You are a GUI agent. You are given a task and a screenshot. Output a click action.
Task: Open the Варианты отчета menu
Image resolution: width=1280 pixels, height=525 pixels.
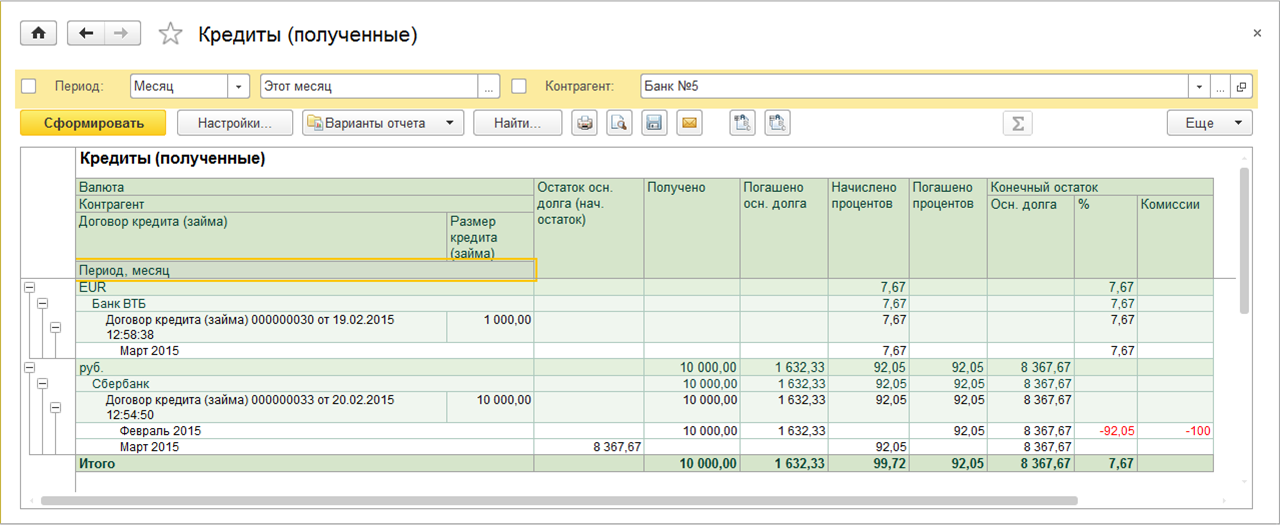(x=383, y=123)
